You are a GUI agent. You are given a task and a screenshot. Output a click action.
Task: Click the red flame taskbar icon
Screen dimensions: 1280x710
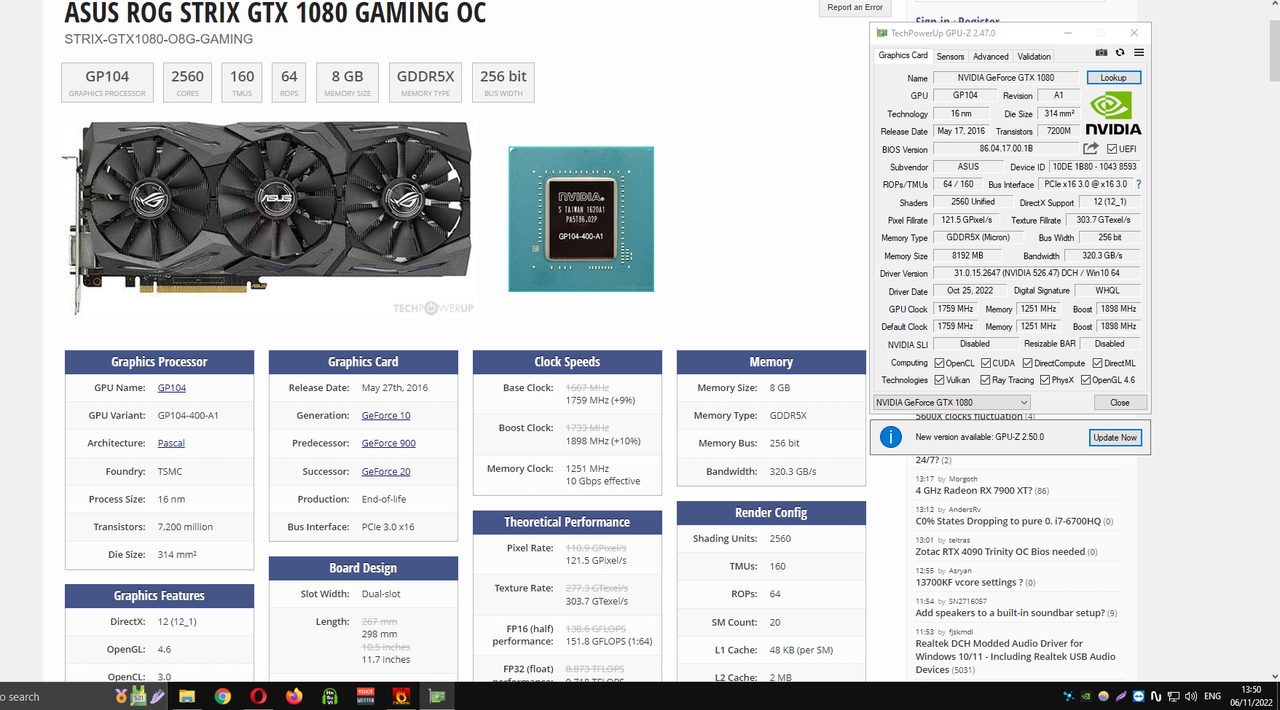click(401, 696)
